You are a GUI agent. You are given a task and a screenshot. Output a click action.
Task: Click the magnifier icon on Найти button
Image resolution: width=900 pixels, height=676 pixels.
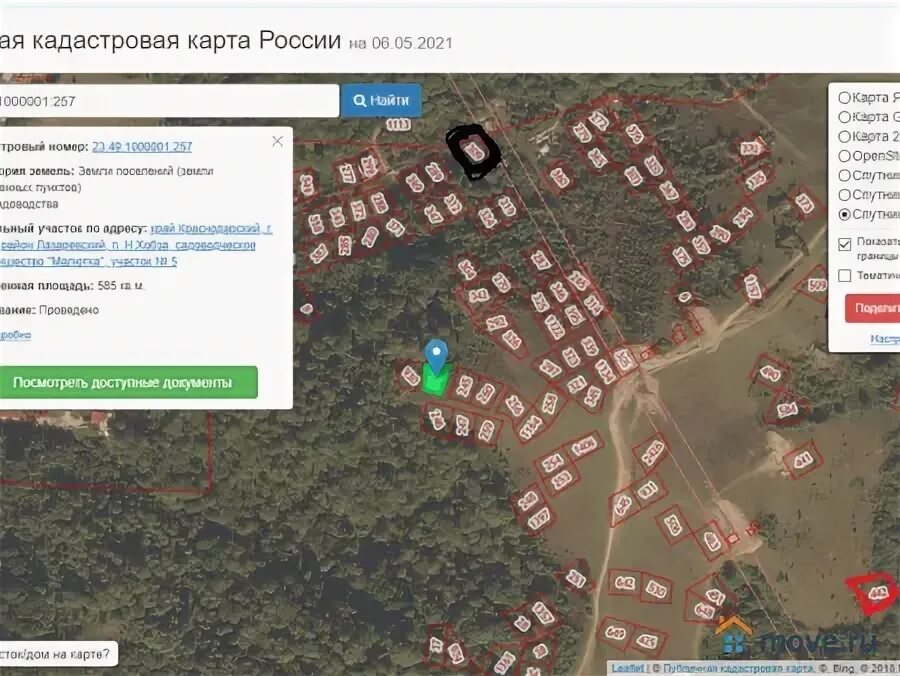pos(359,101)
